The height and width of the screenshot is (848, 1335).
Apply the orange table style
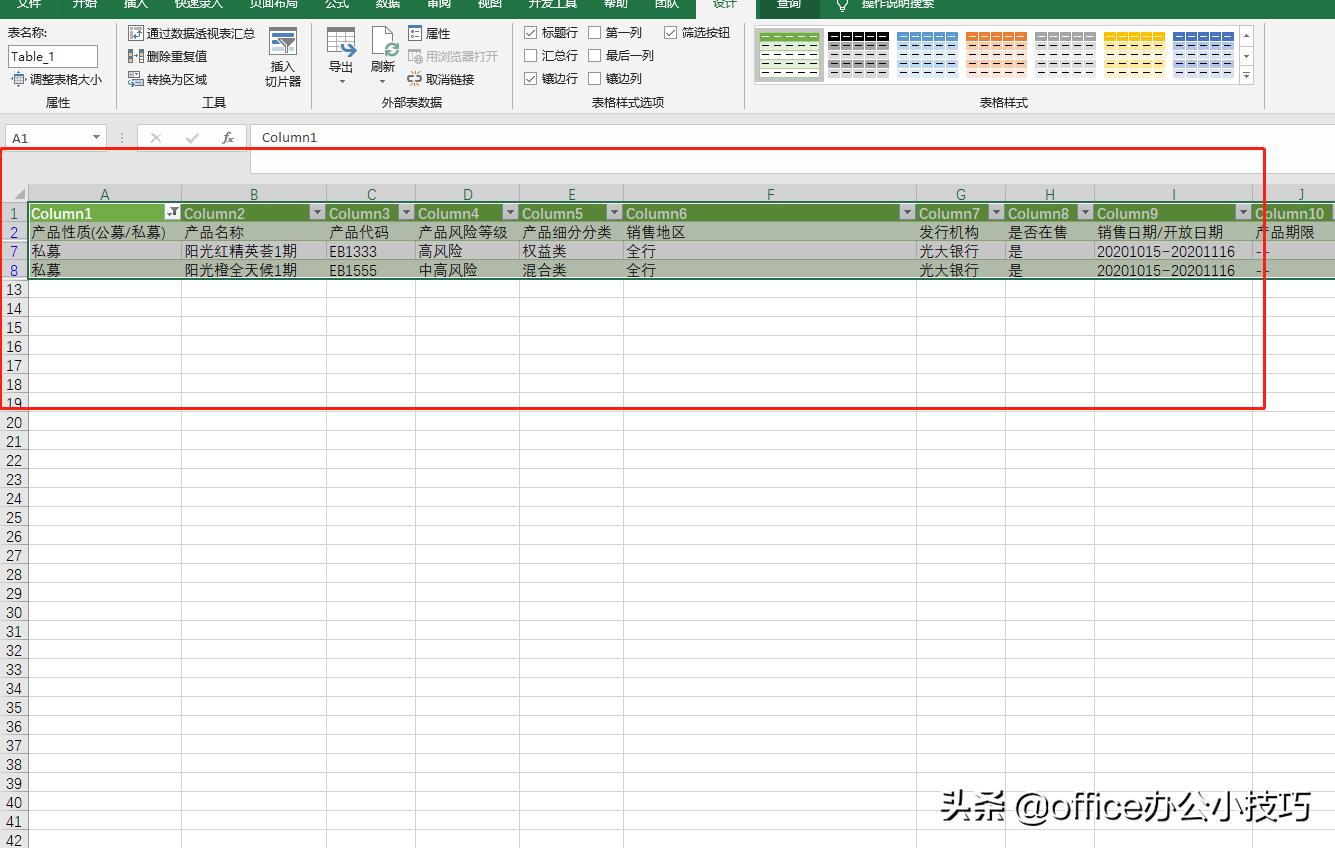996,55
